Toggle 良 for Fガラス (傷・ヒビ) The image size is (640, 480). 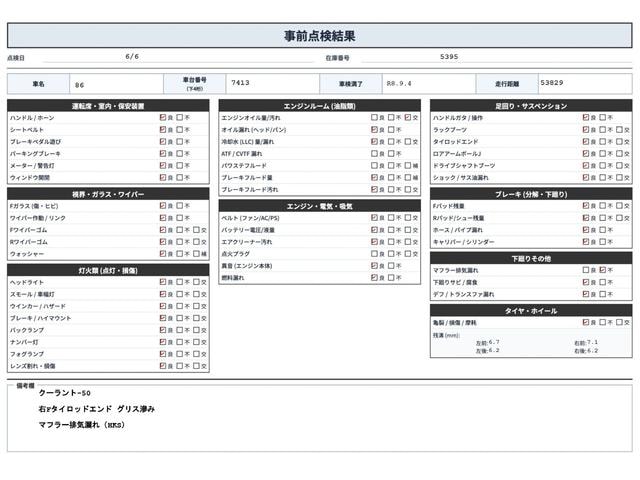tap(163, 206)
